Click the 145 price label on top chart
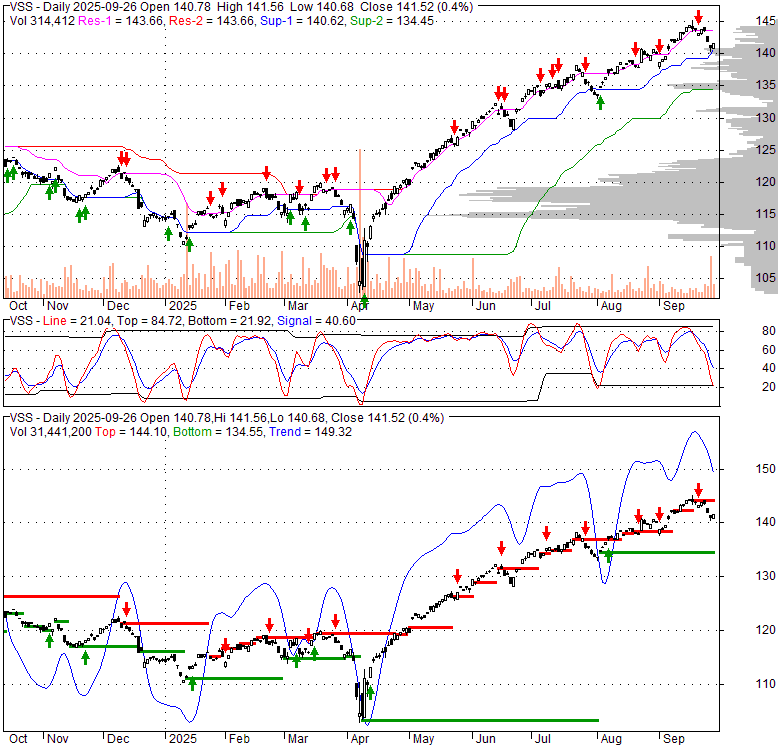The height and width of the screenshot is (745, 780). click(x=765, y=21)
